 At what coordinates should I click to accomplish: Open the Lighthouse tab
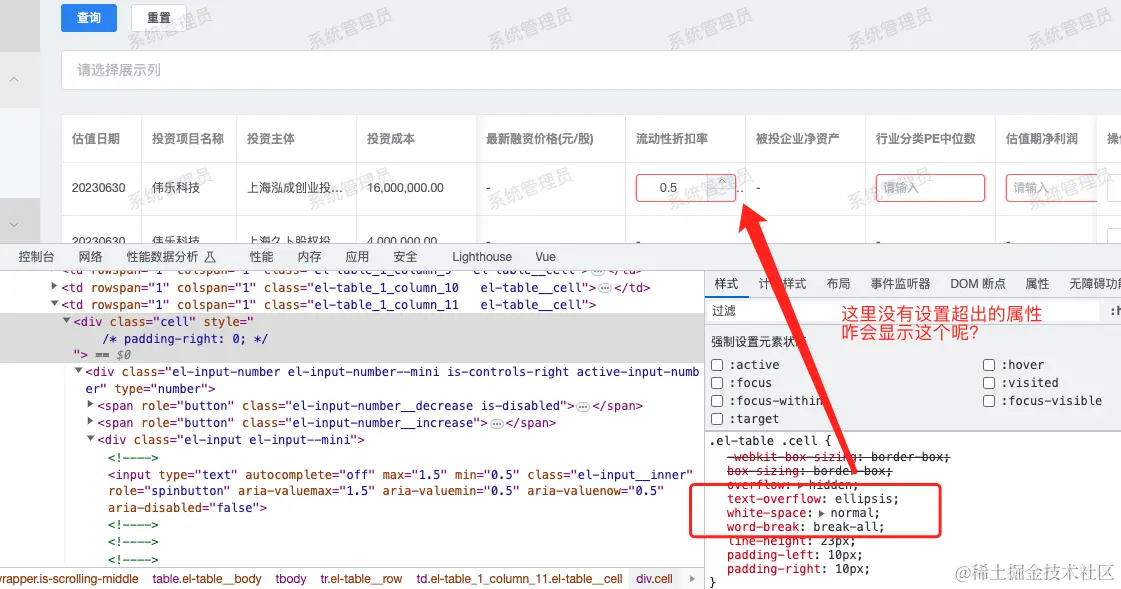click(x=482, y=257)
